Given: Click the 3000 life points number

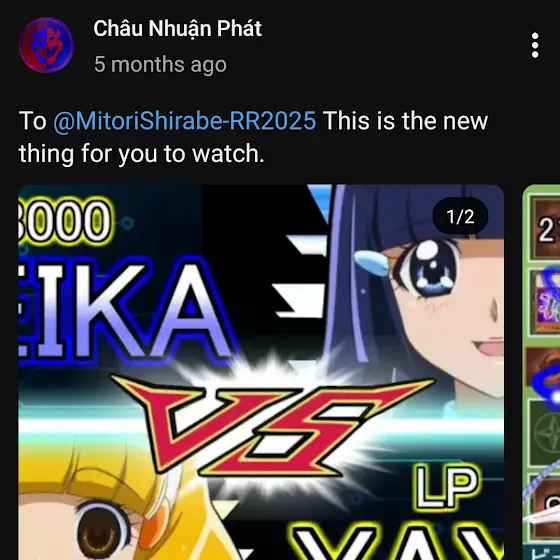Looking at the screenshot, I should click(x=65, y=221).
